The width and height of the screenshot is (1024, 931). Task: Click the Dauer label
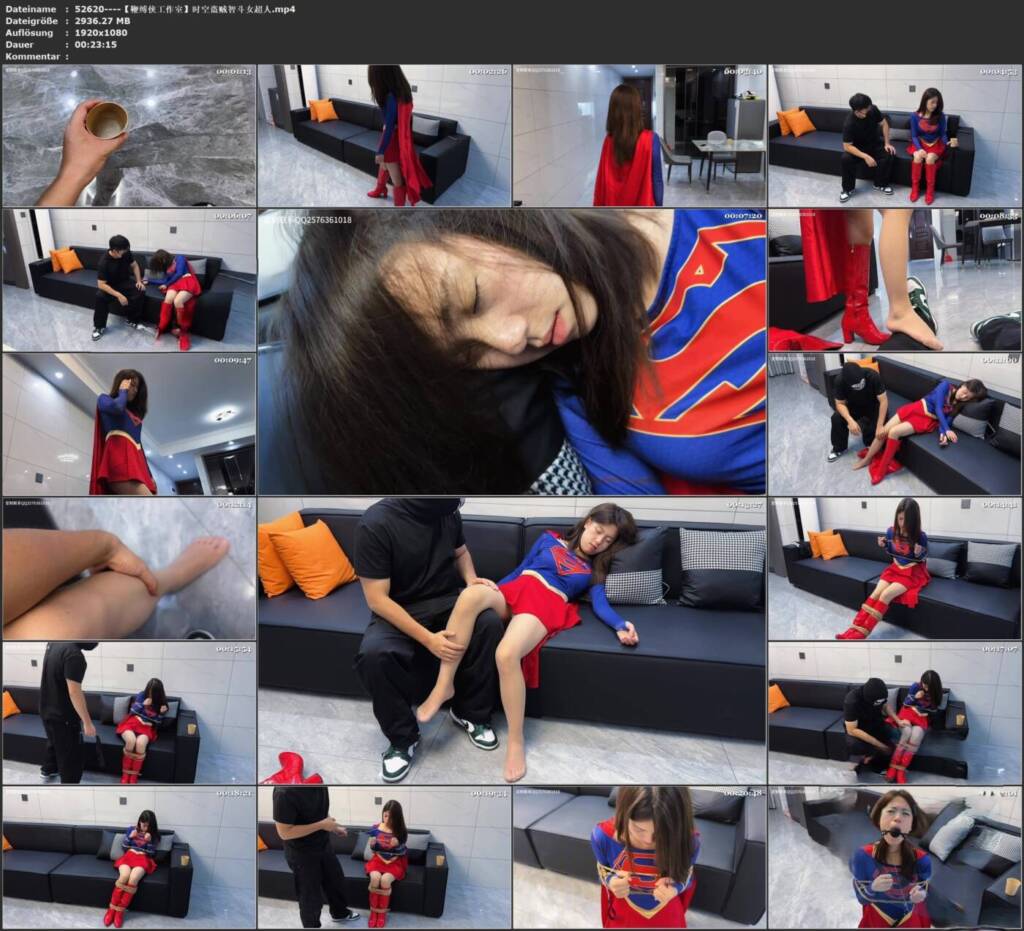pos(19,44)
